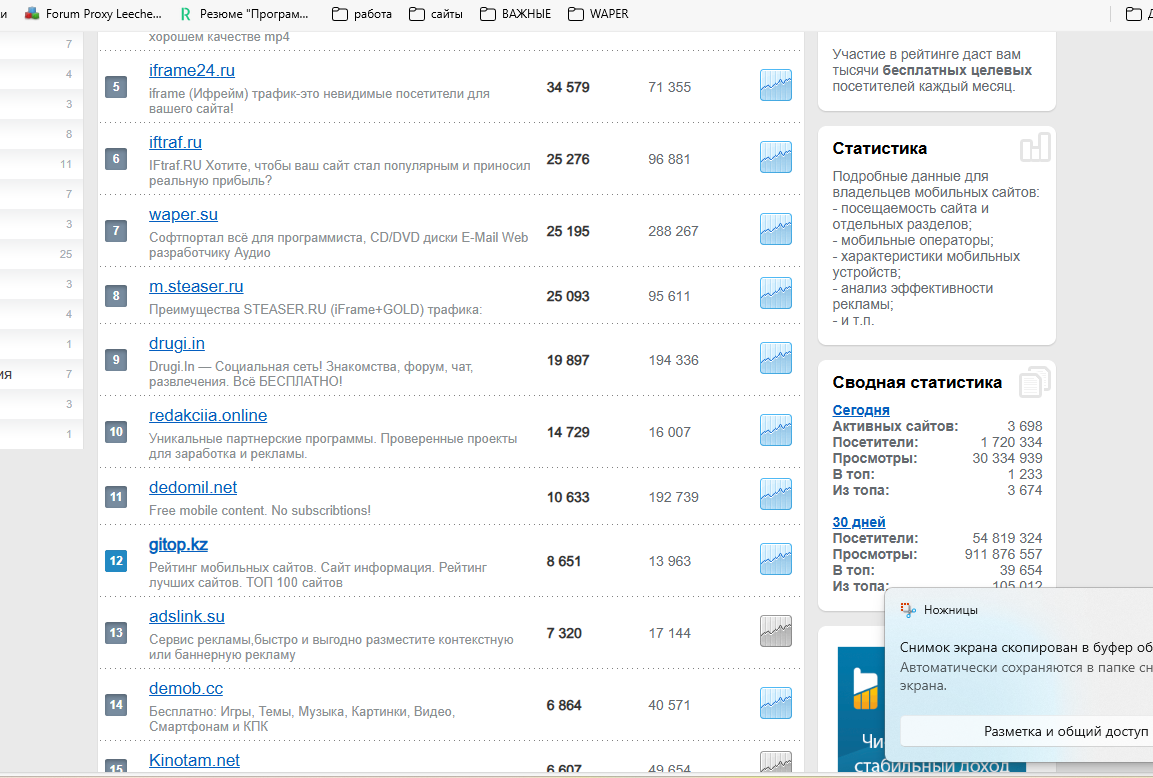Open the работа bookmarks folder

click(361, 14)
